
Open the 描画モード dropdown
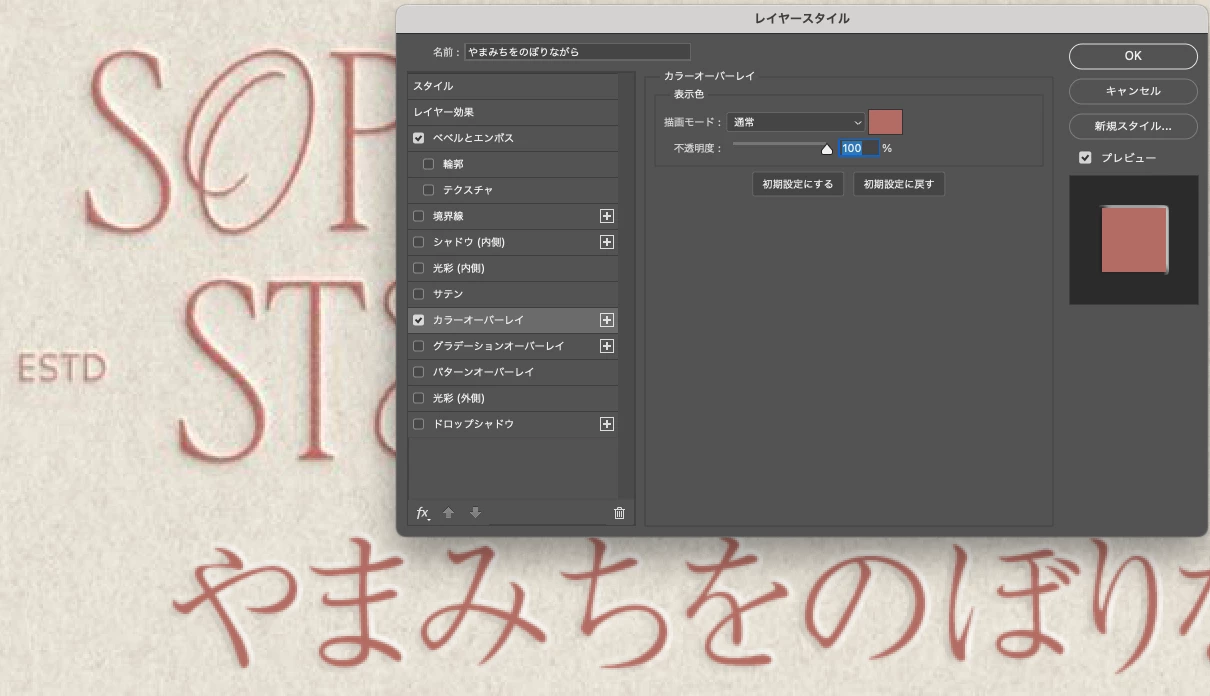click(796, 122)
